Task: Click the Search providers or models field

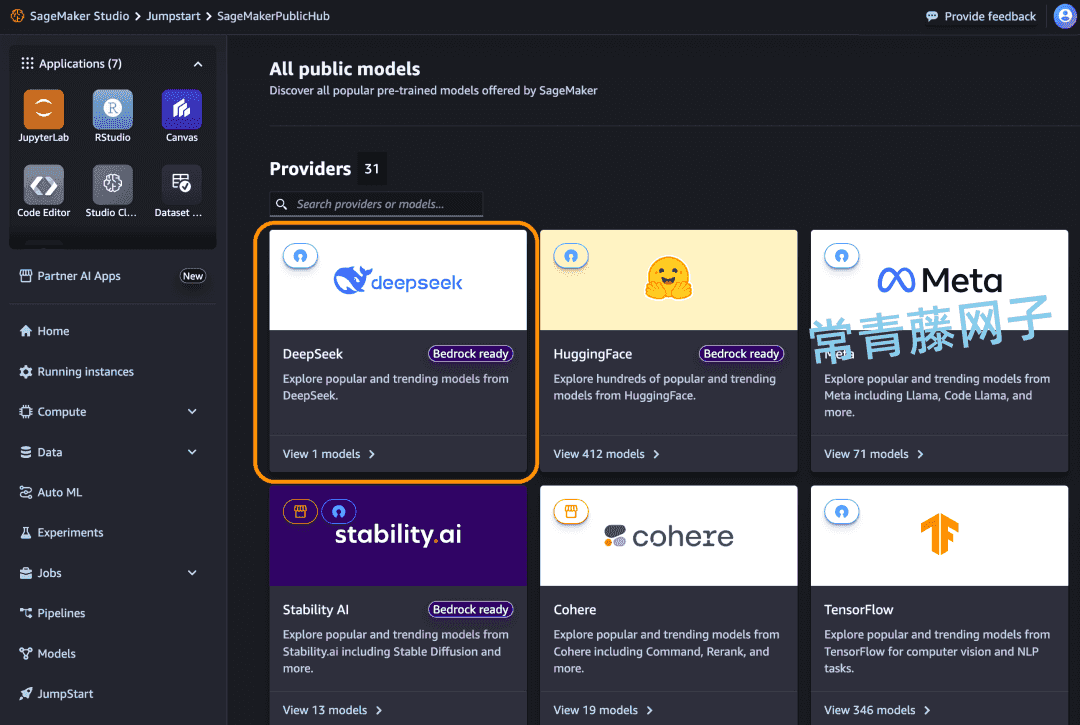Action: [x=376, y=204]
